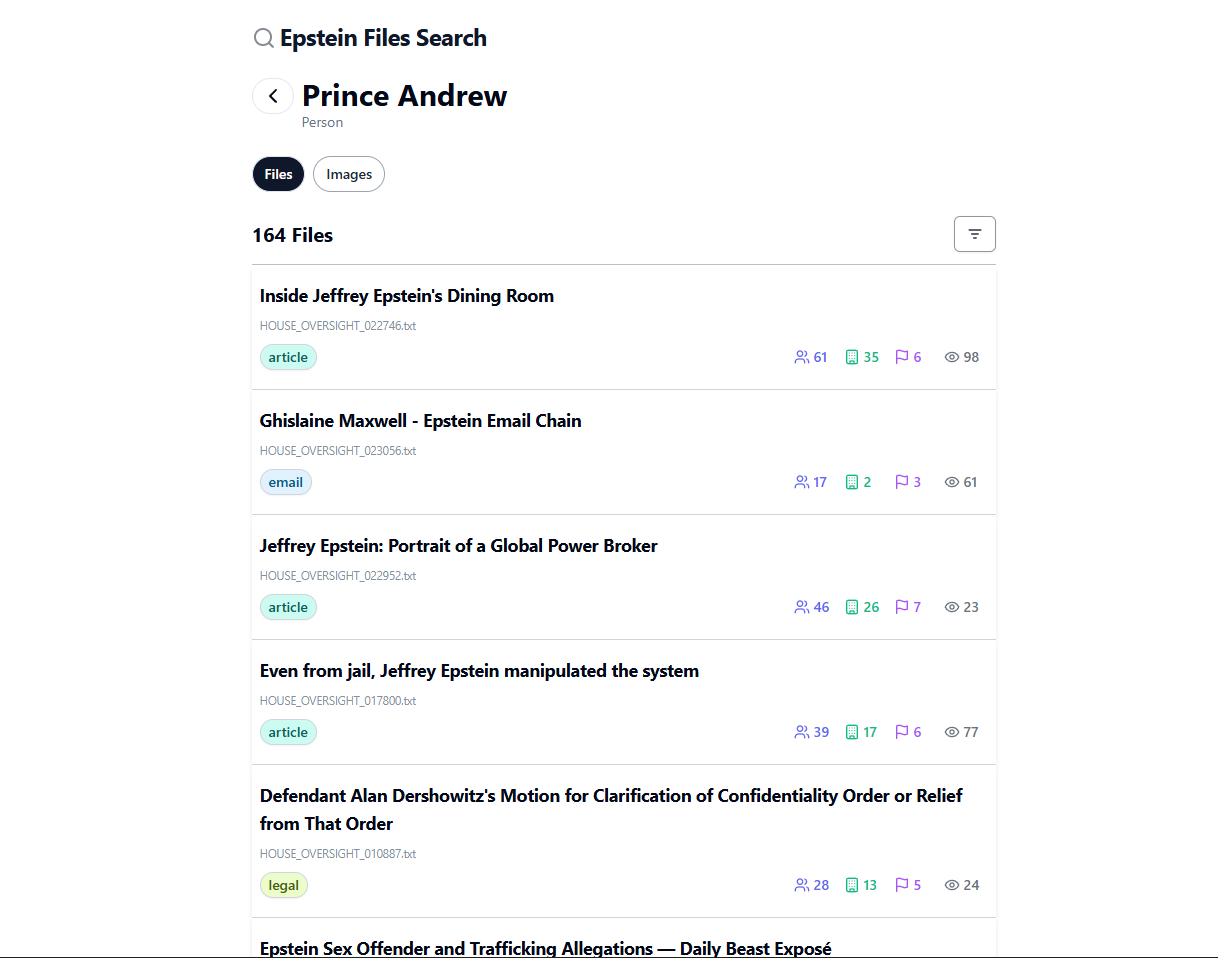
Task: Select the Files tab
Action: pyautogui.click(x=278, y=173)
